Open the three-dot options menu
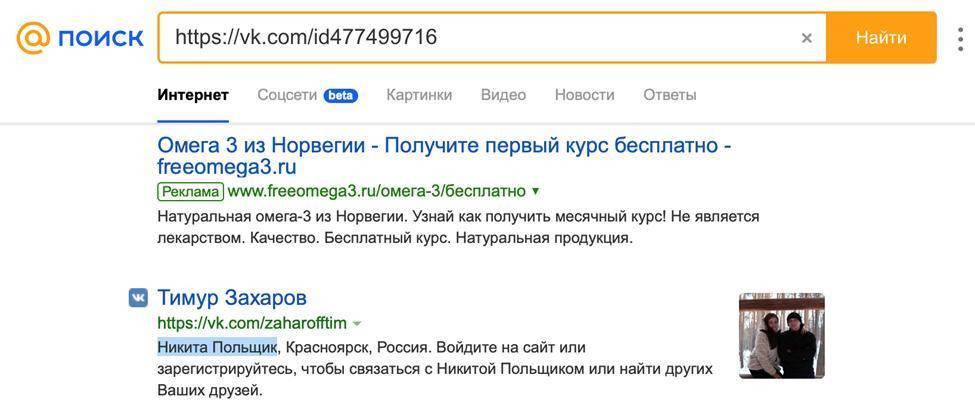The height and width of the screenshot is (418, 975). (961, 39)
